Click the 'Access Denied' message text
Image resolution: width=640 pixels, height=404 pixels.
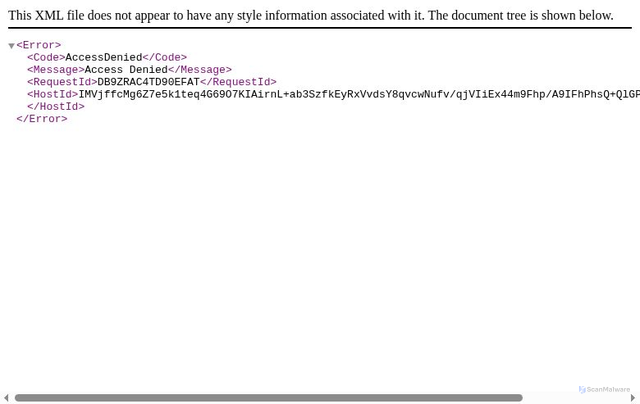(126, 70)
